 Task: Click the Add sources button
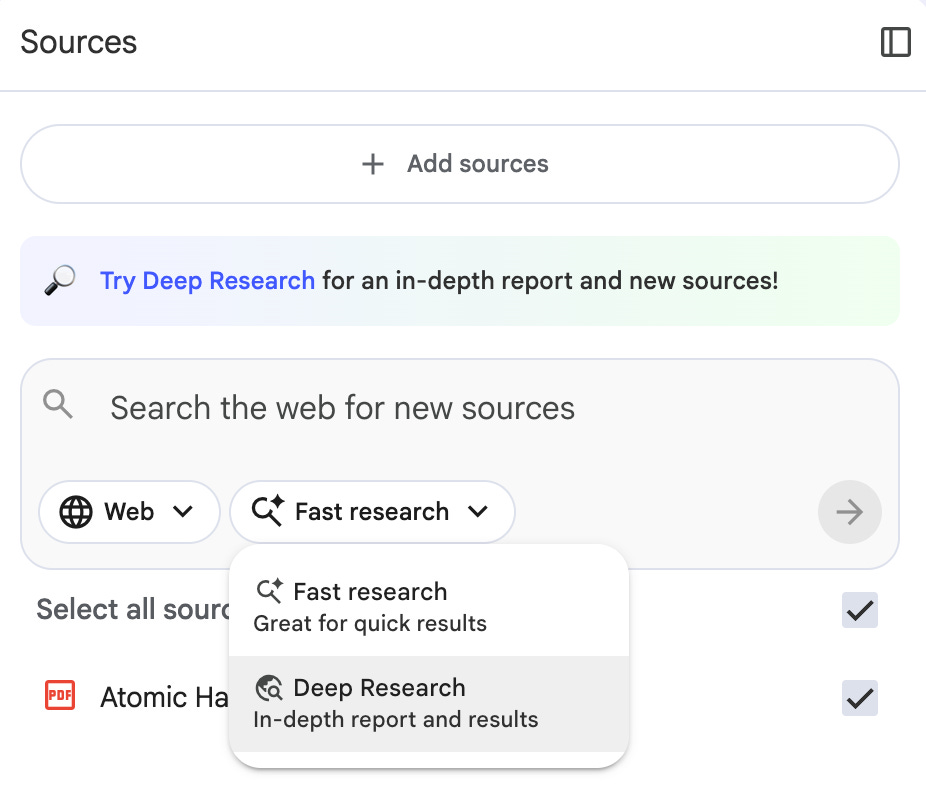tap(460, 164)
